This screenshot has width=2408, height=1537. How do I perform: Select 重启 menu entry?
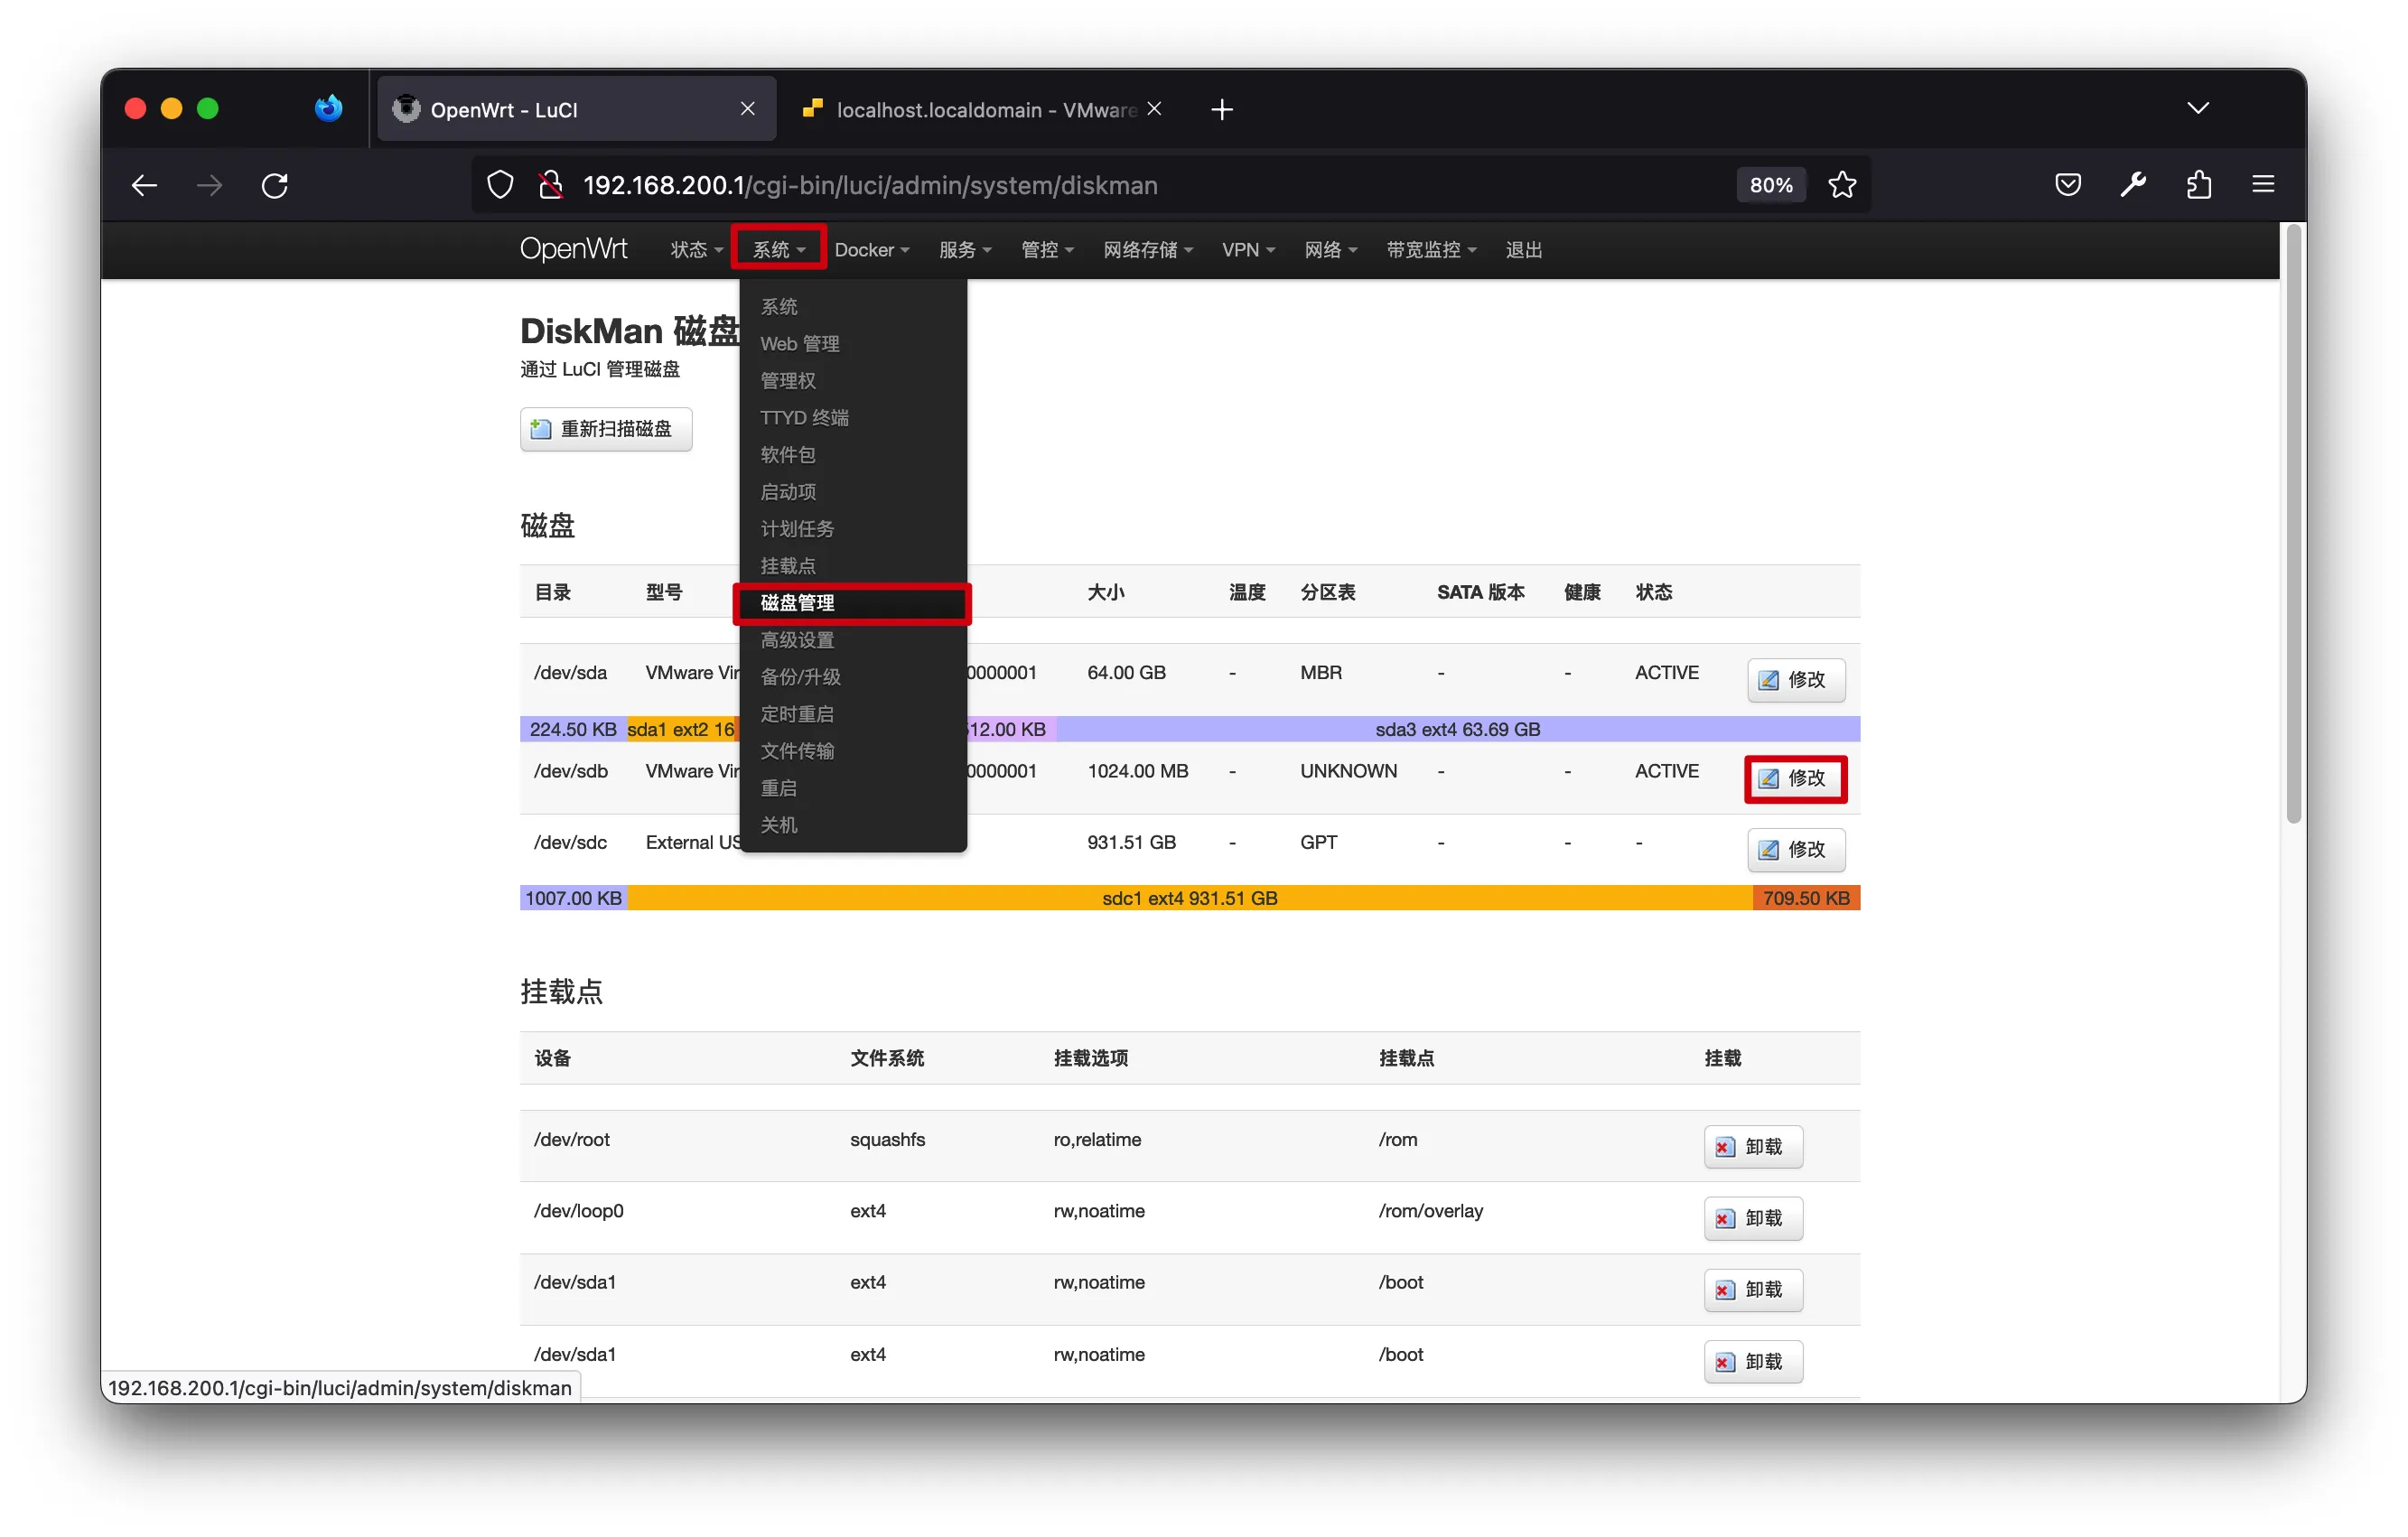[x=853, y=788]
